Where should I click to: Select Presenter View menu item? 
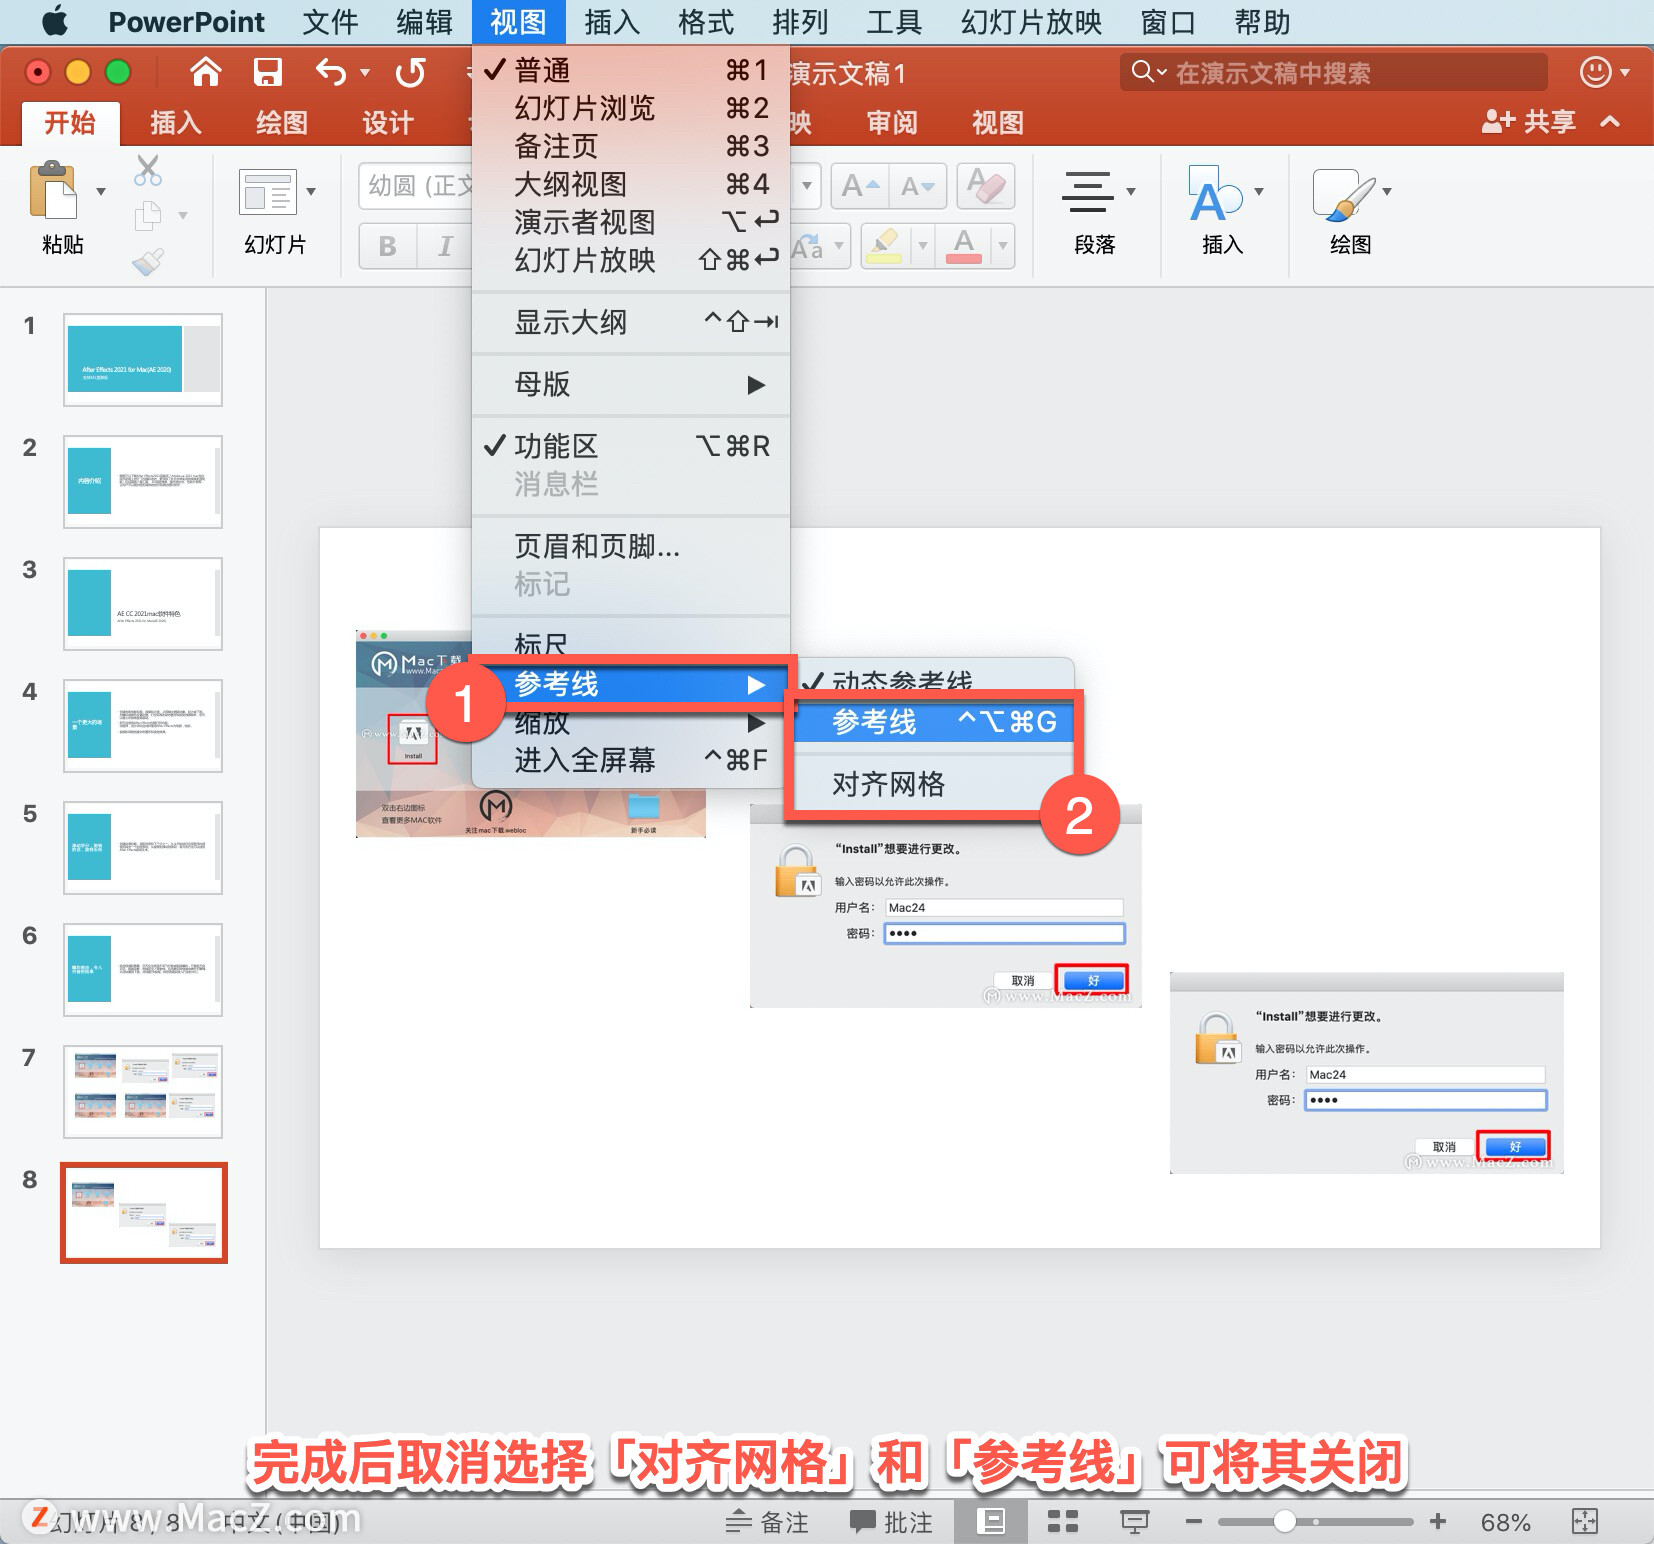coord(630,222)
